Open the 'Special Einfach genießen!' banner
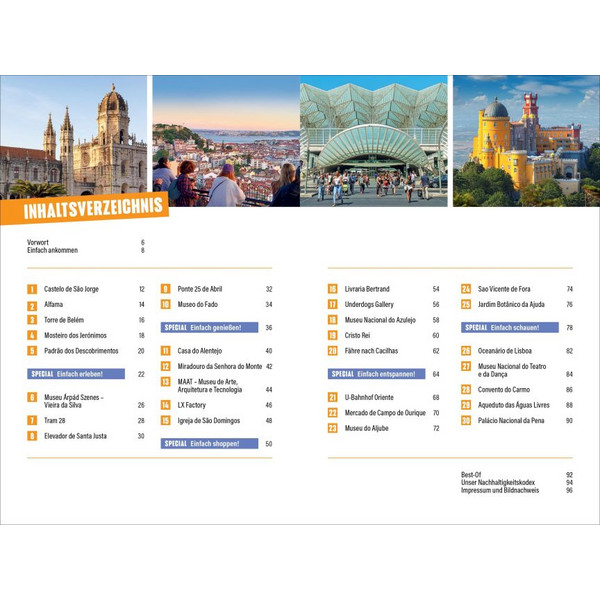 [x=209, y=328]
